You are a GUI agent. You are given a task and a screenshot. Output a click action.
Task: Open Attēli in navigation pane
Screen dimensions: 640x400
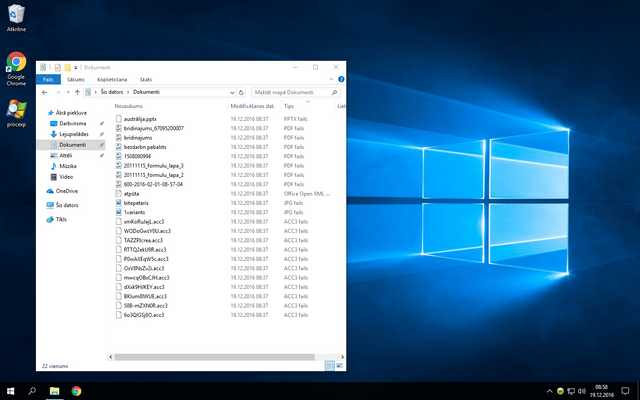tap(66, 156)
